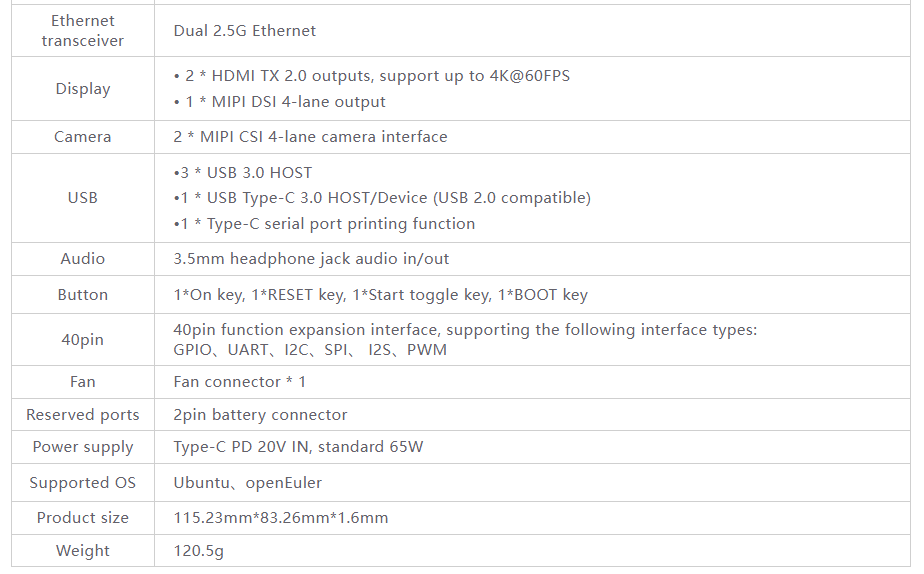Click the Camera row label
Screen dimensions: 924x574
82,137
